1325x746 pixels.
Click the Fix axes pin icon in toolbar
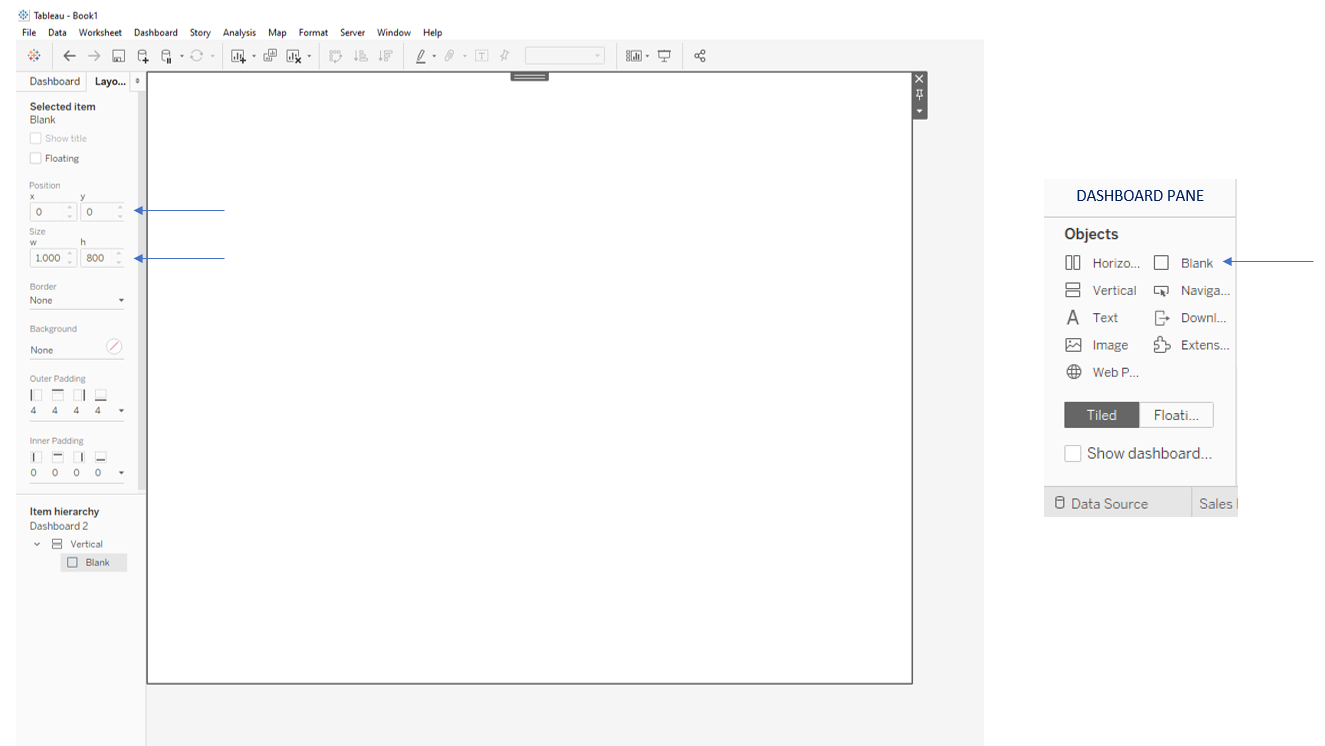pyautogui.click(x=504, y=56)
